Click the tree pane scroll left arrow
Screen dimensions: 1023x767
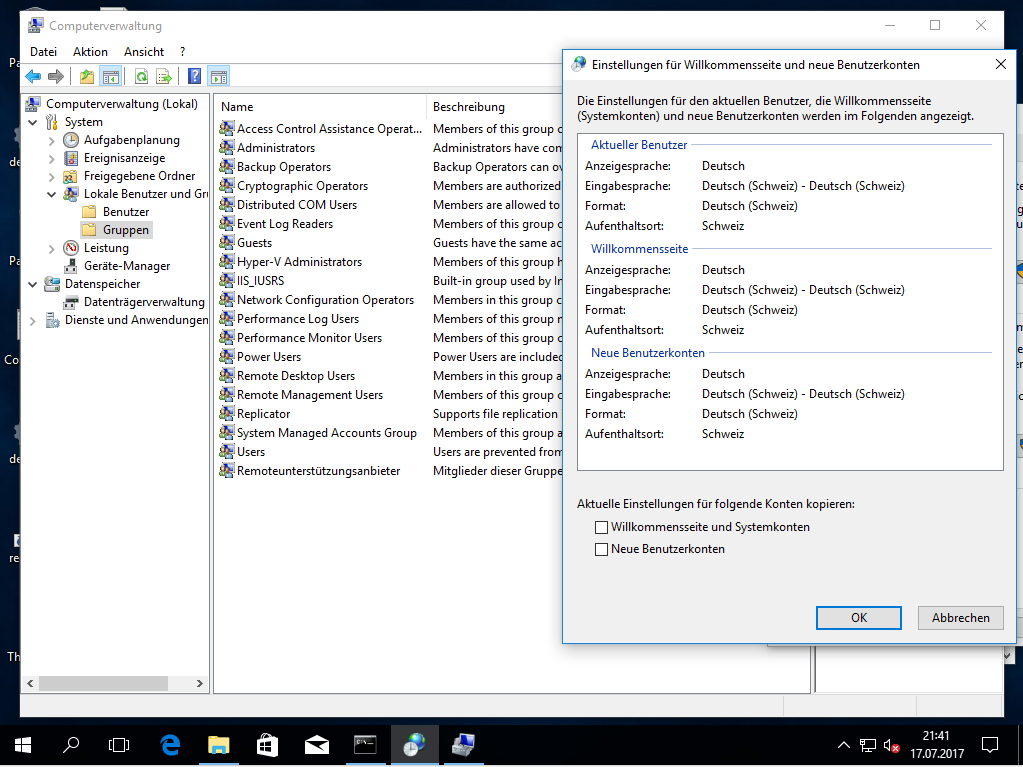[x=30, y=684]
